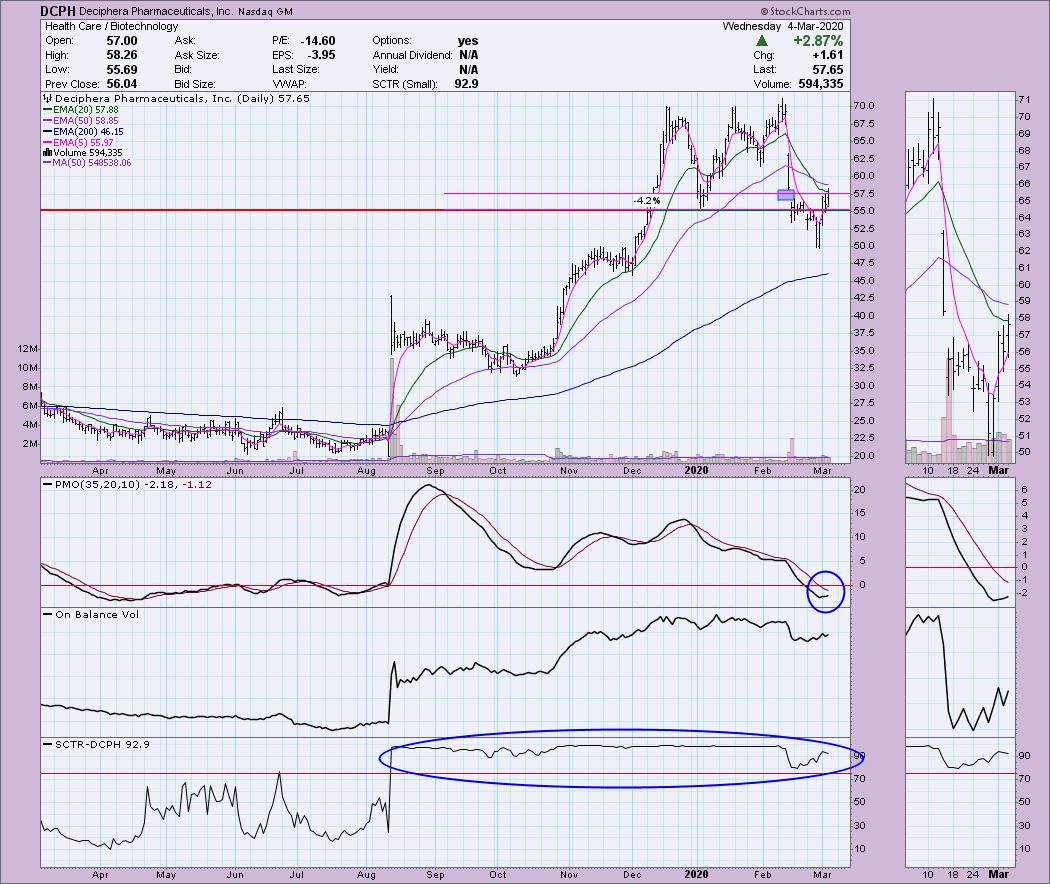Click the Deciphera Pharmaceuticals, Inc. company name header
The image size is (1050, 884).
coord(156,11)
